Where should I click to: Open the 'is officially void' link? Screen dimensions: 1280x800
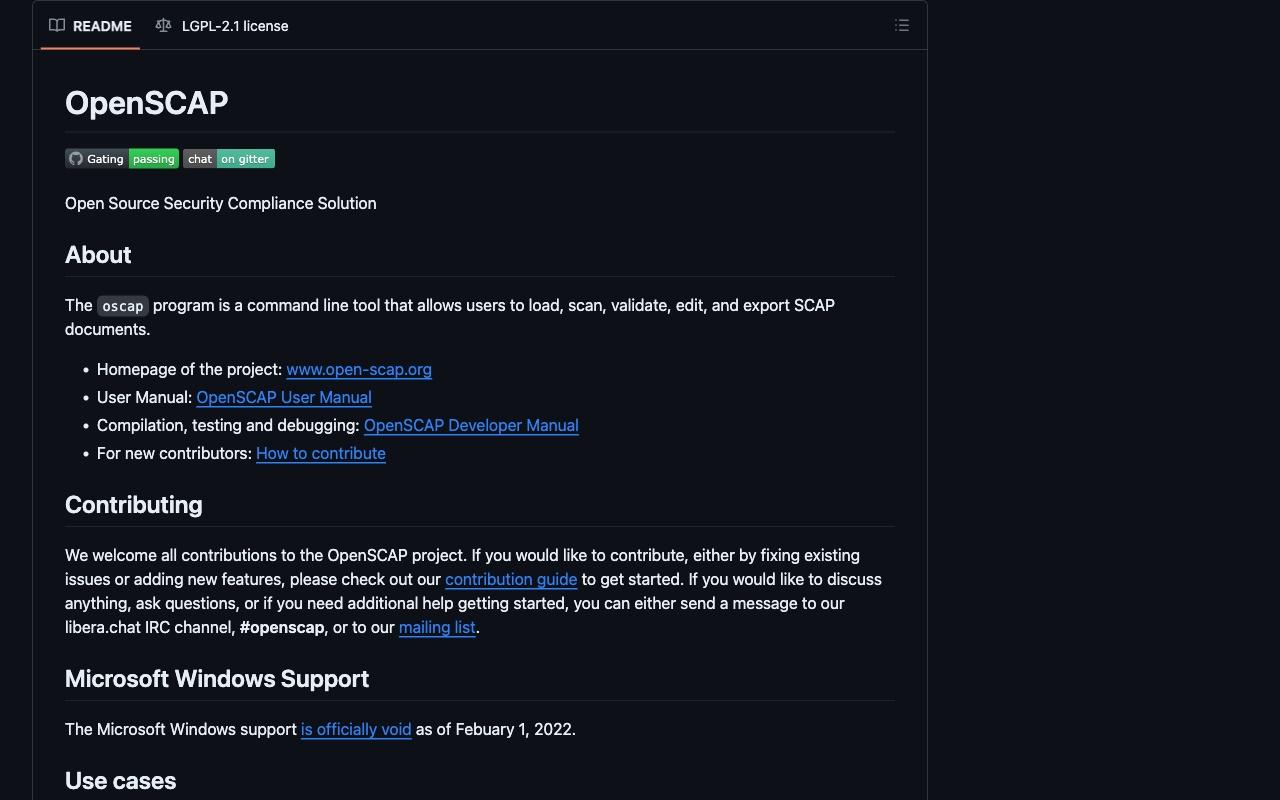pyautogui.click(x=356, y=729)
